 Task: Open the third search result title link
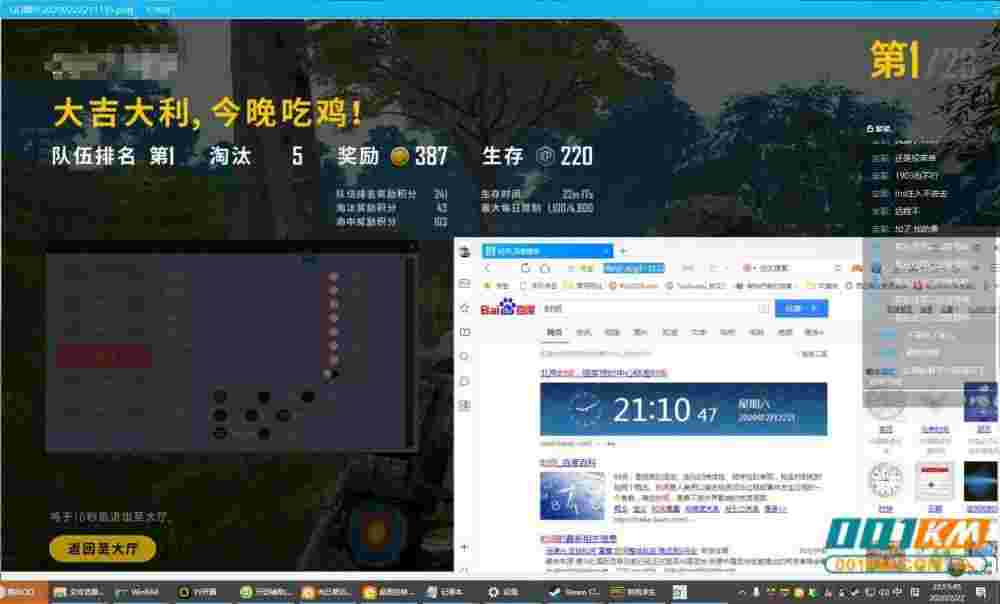pos(578,539)
